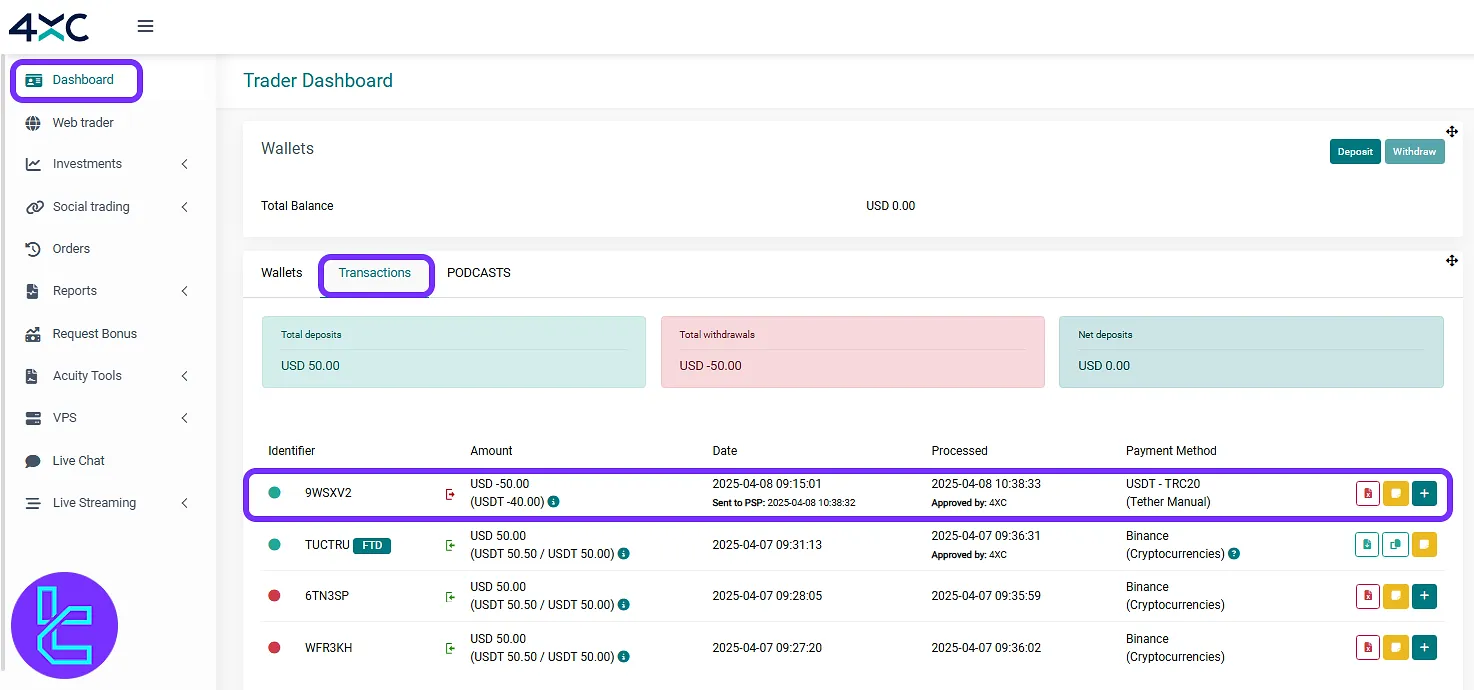Click the download-file icon for TUCTRU

1367,545
